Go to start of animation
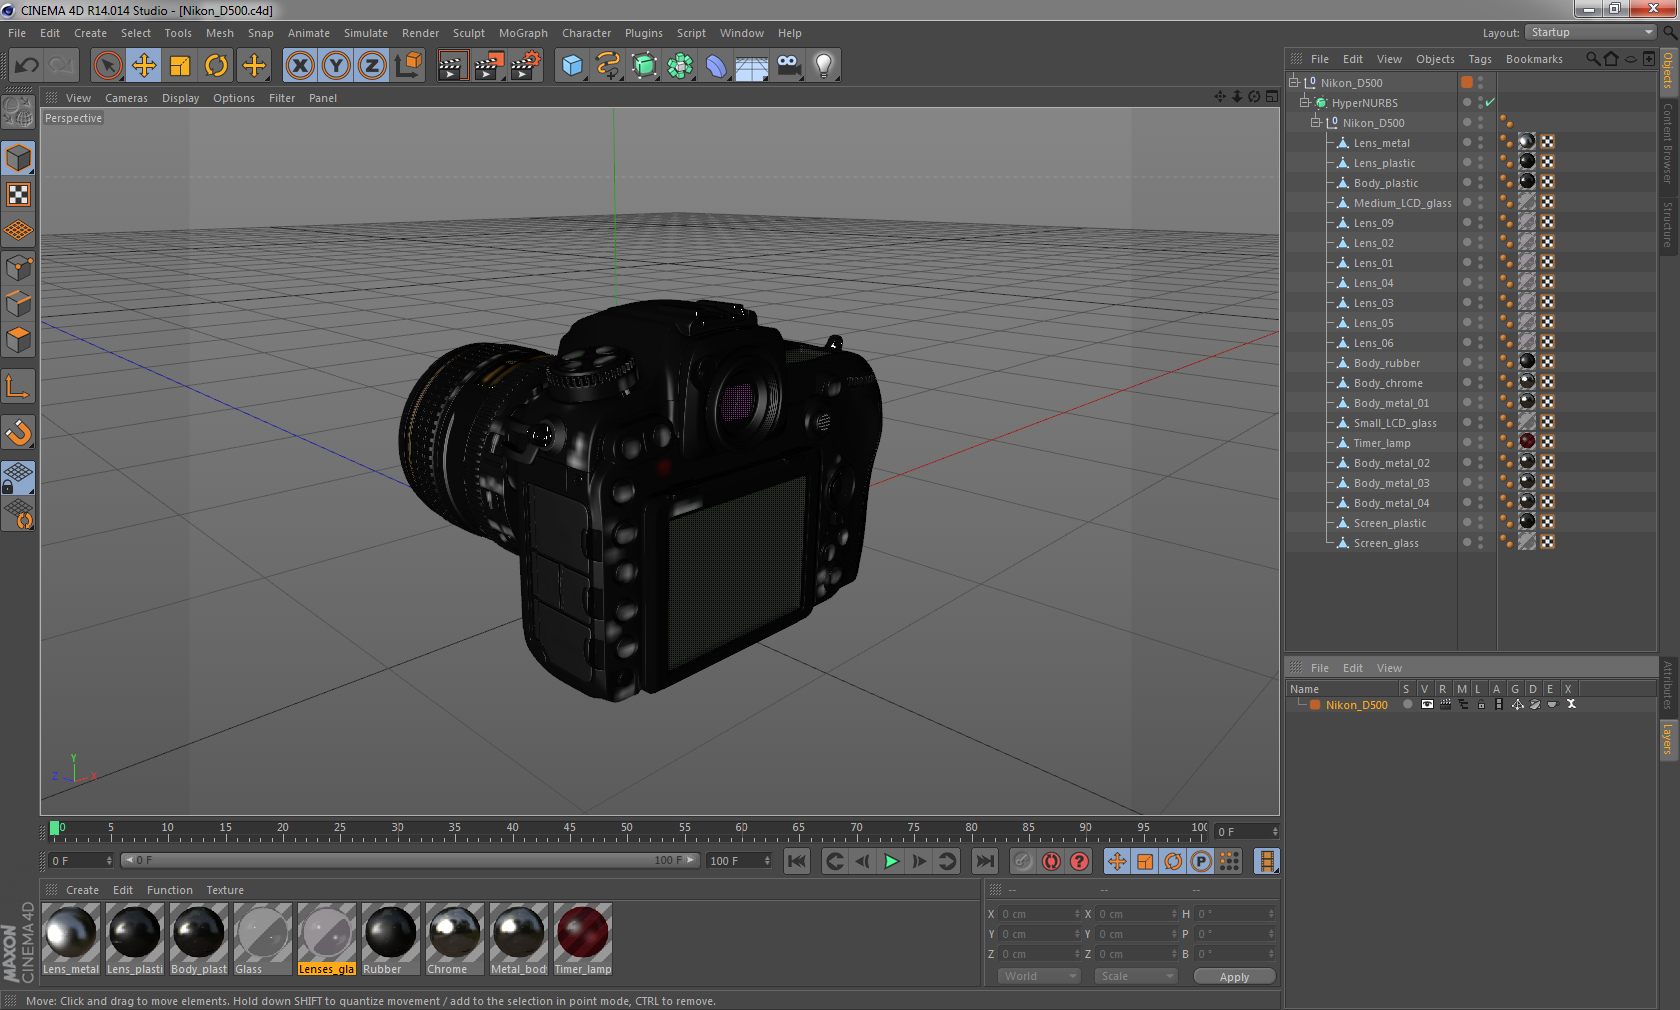This screenshot has width=1680, height=1010. click(797, 861)
